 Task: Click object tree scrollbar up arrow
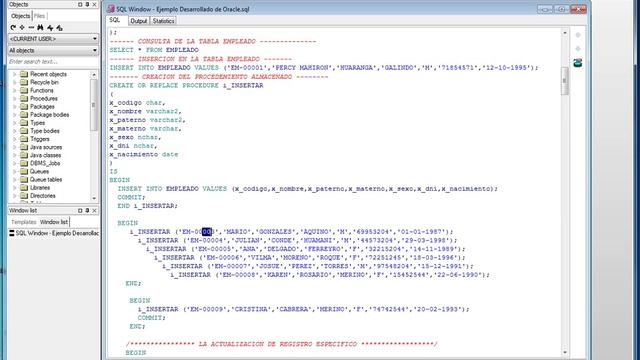point(94,75)
